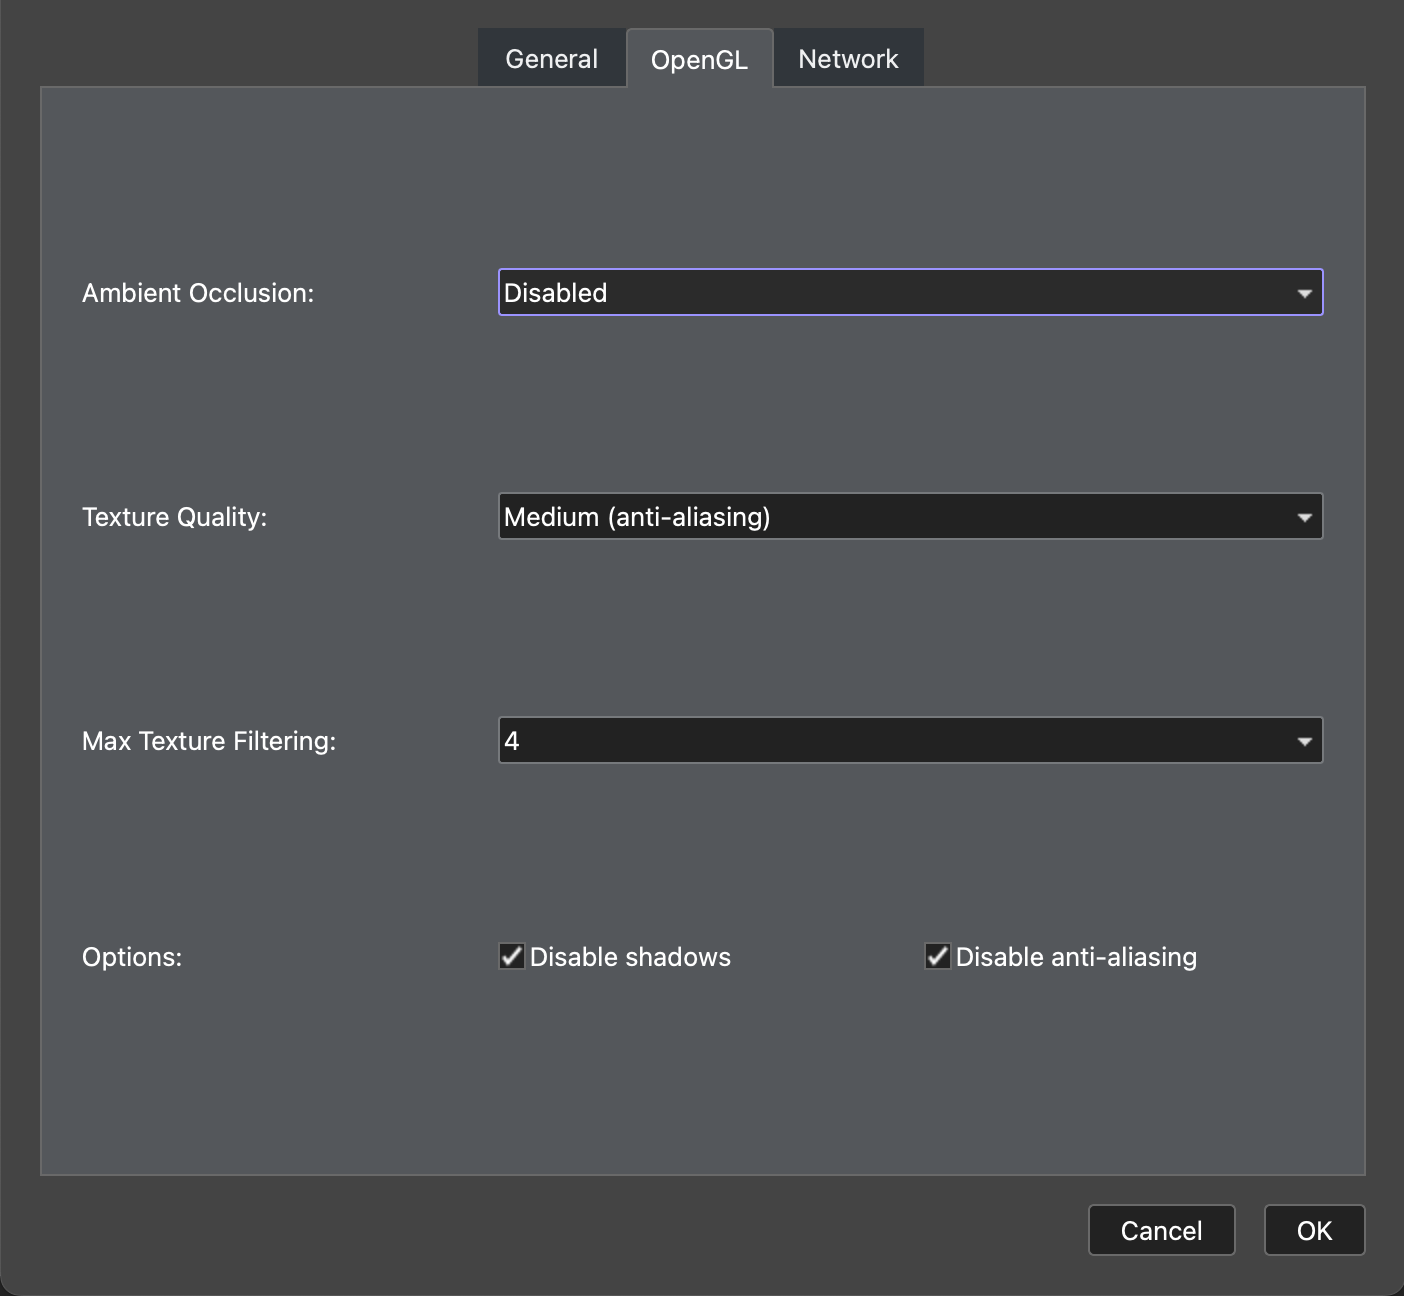Screen dimensions: 1404x1296
Task: Click the Ambient Occlusion dropdown arrow
Action: [1303, 292]
